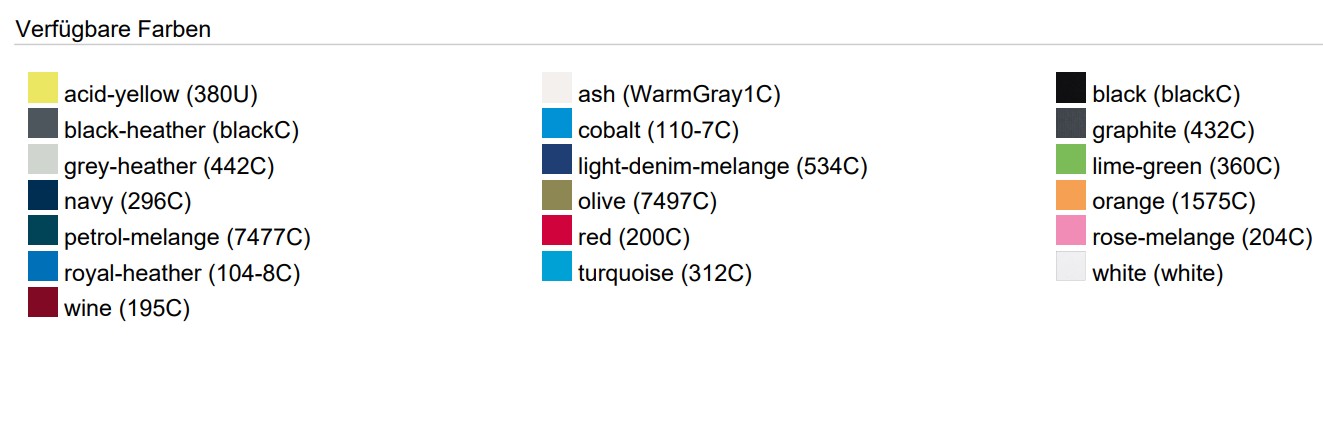Click the olive (7497C) swatch

[x=557, y=195]
